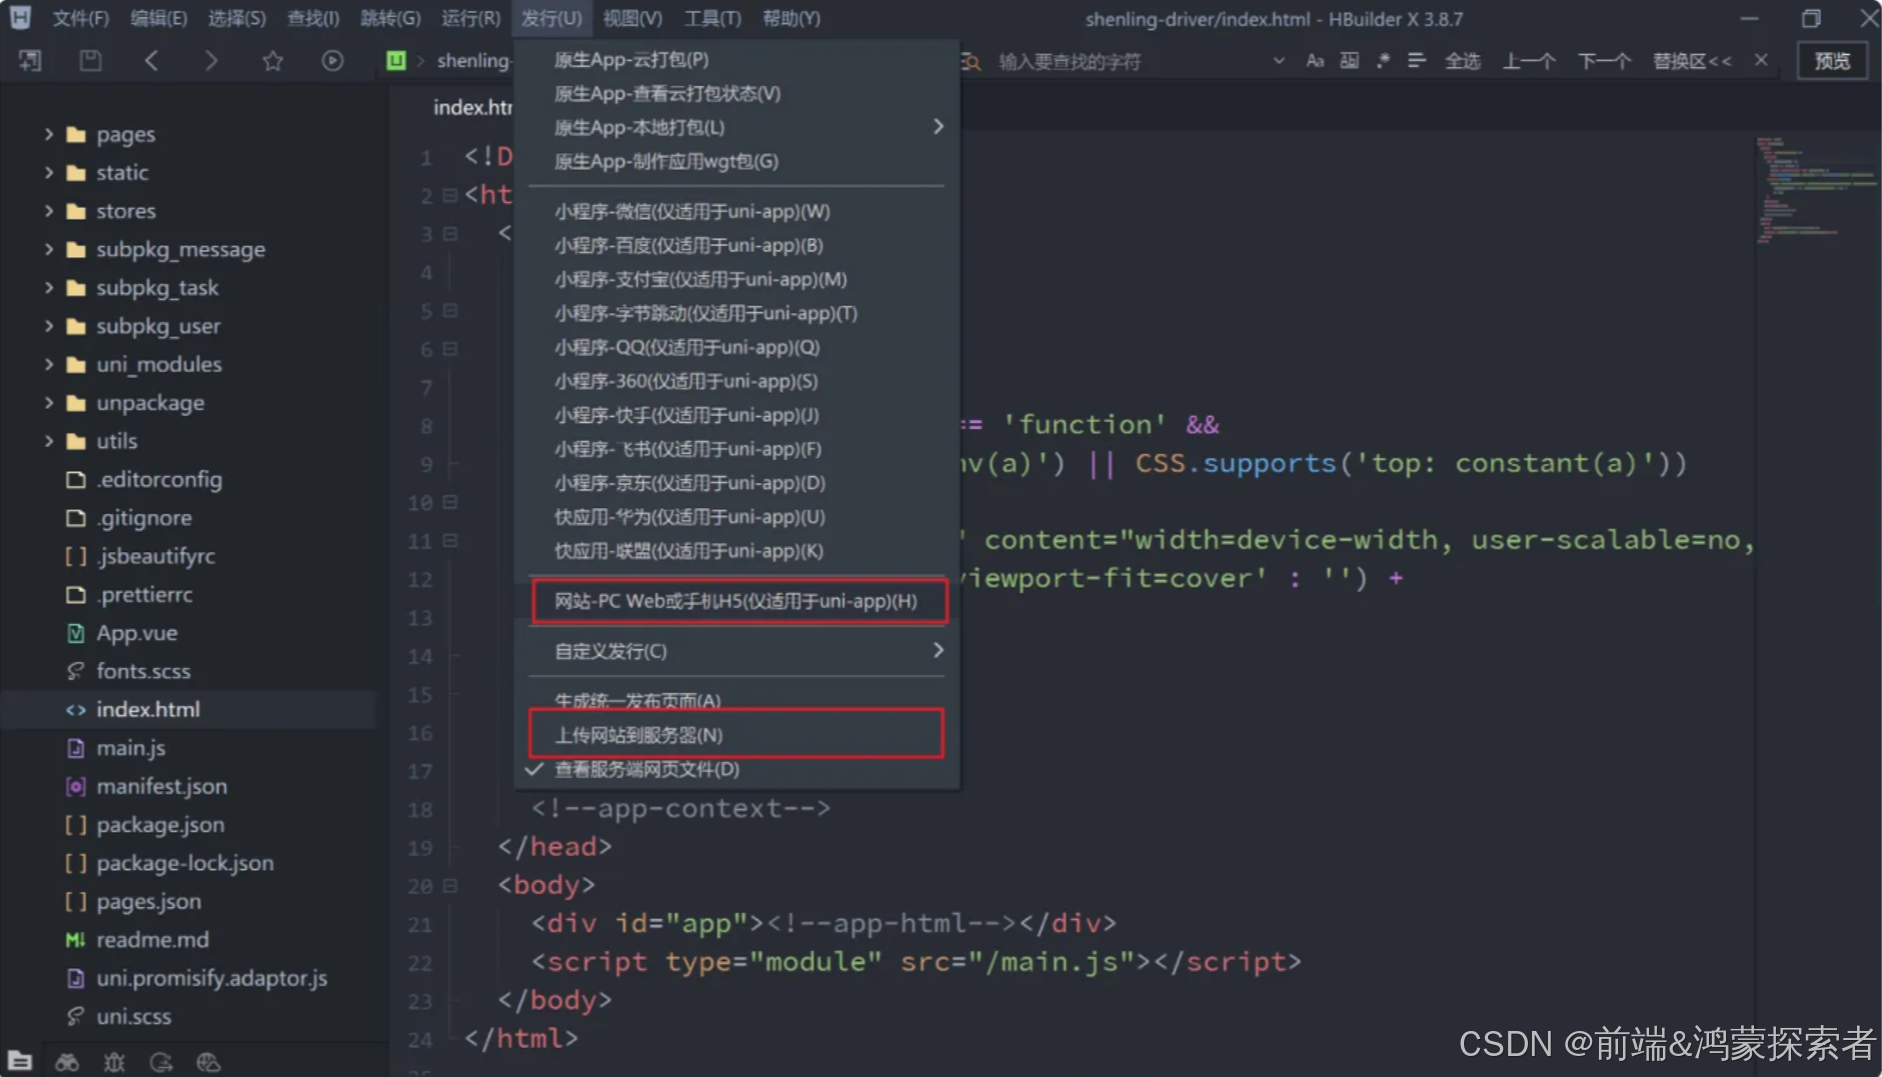Viewport: 1882px width, 1077px height.
Task: Expand '自定义发行(C)' submenu
Action: click(x=737, y=651)
